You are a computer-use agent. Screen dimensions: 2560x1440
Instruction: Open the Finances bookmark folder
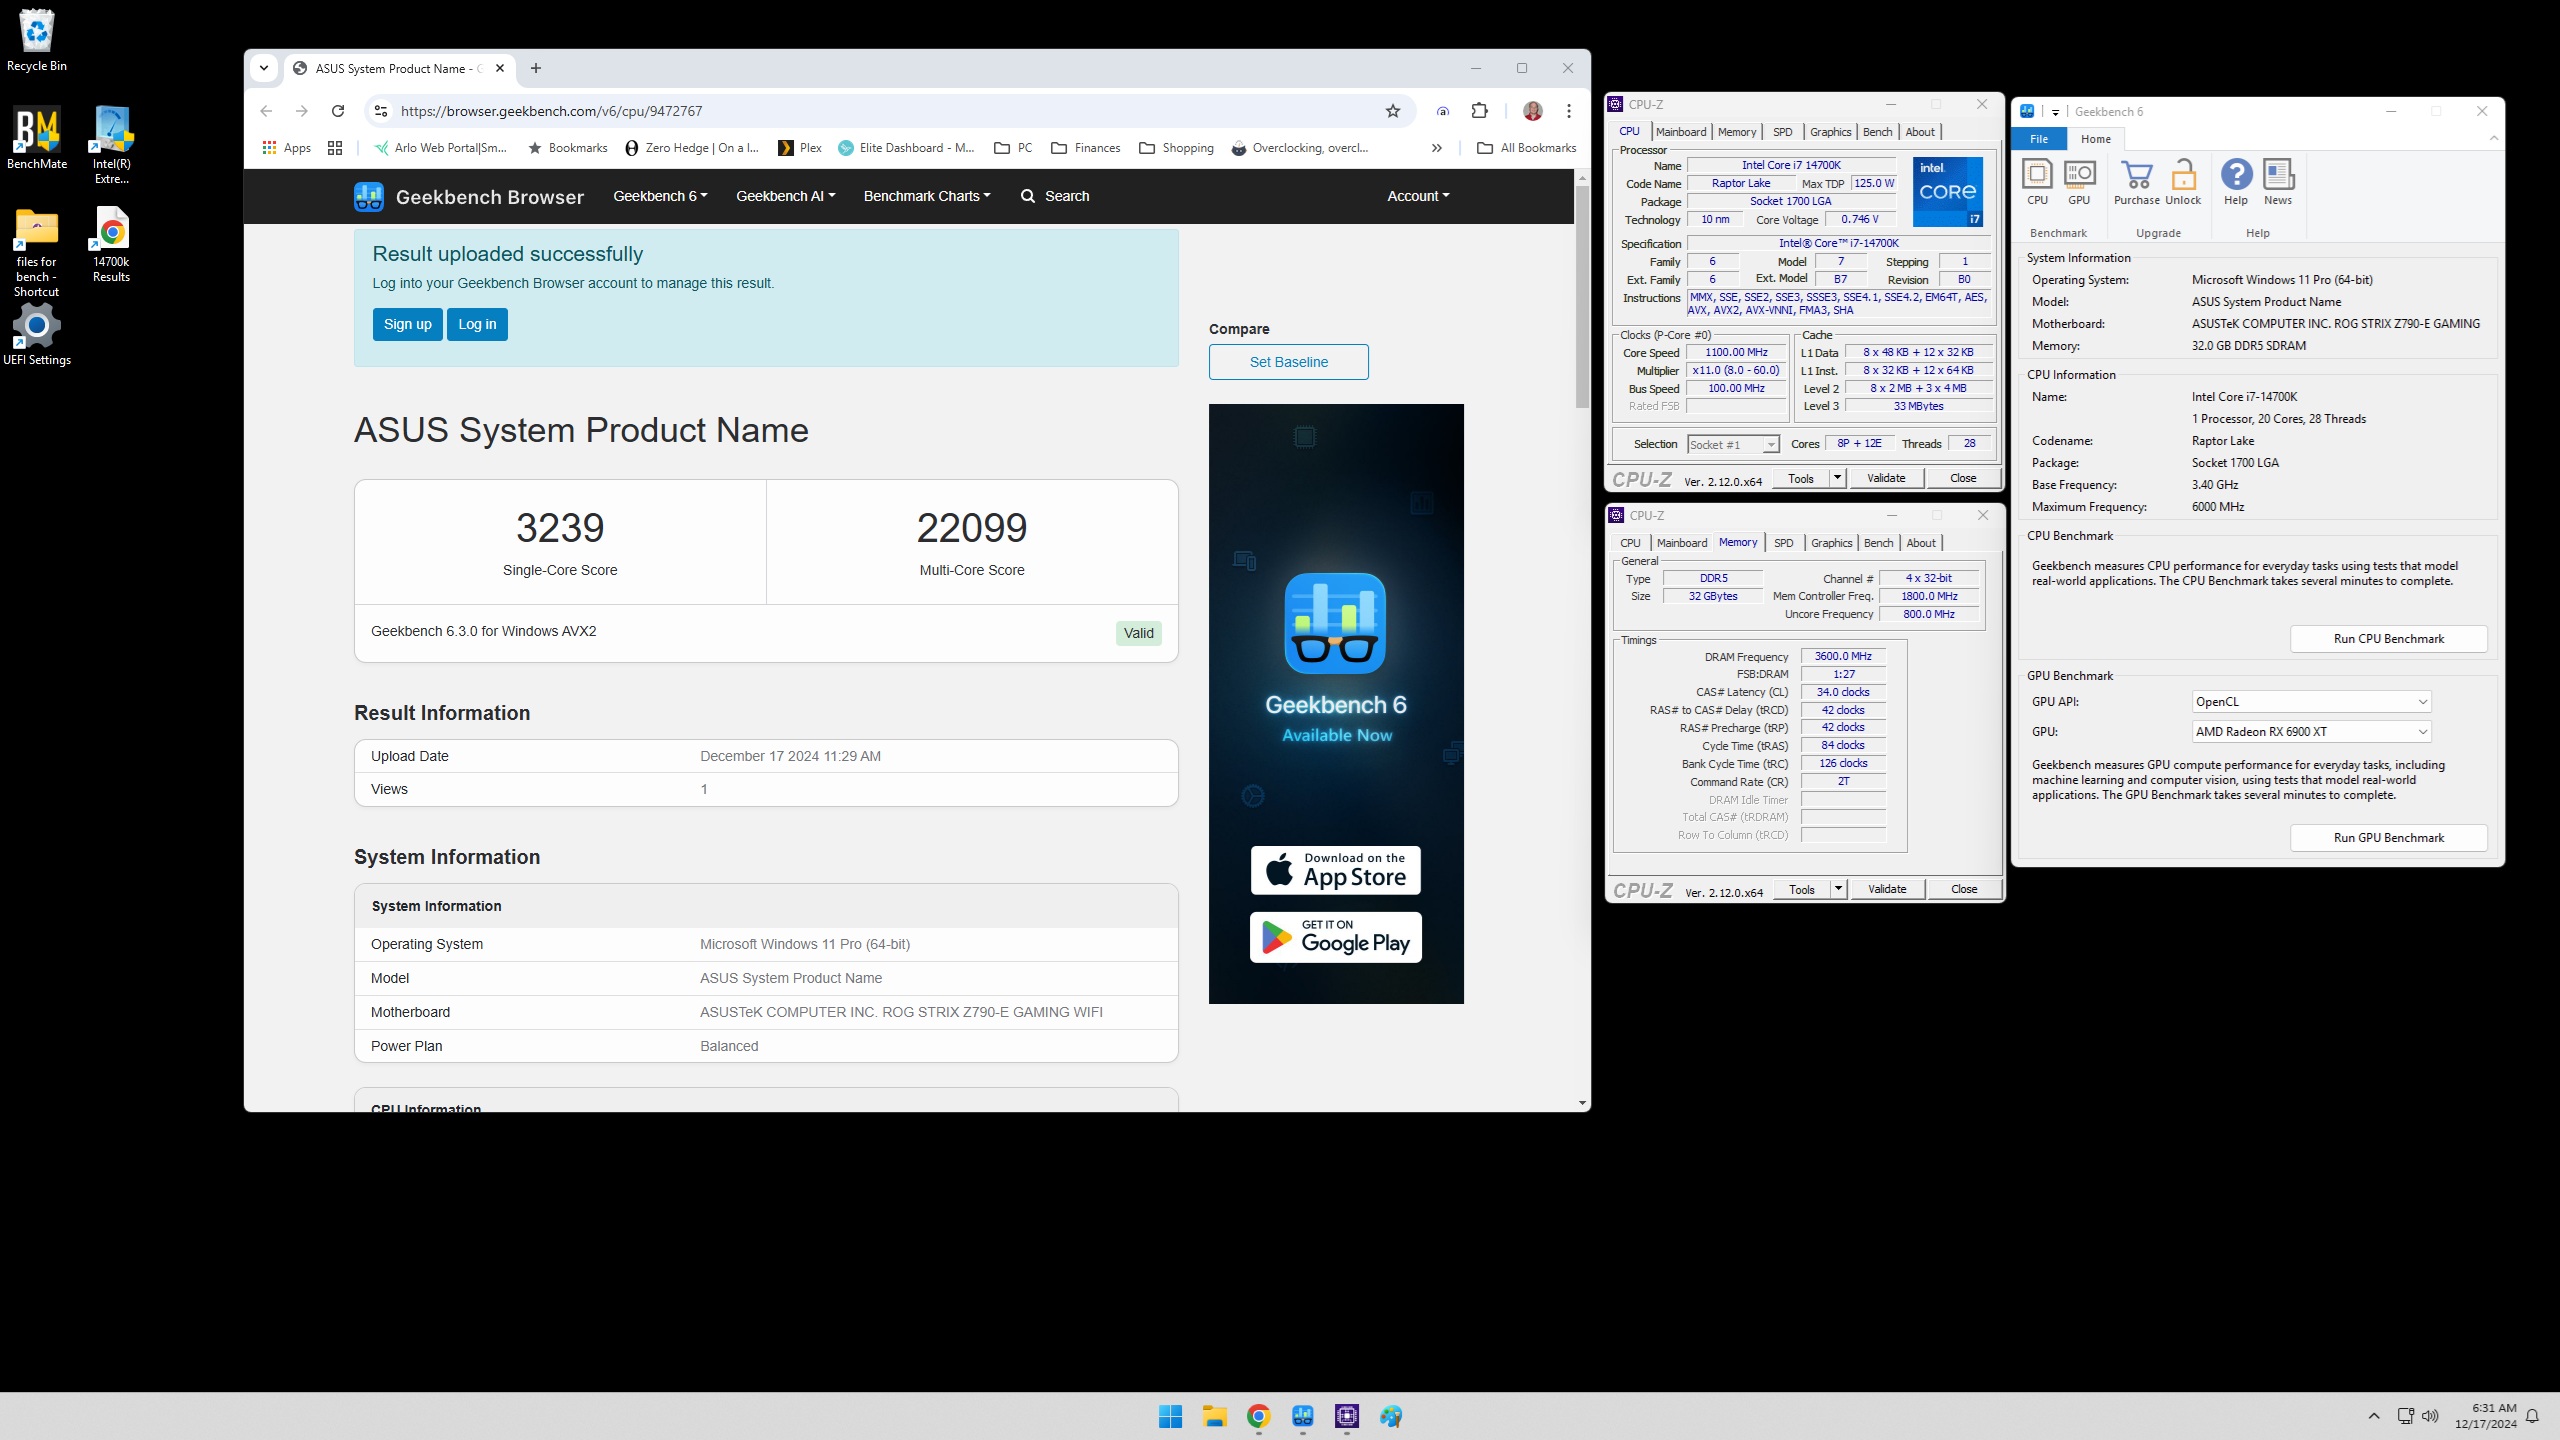[1086, 148]
